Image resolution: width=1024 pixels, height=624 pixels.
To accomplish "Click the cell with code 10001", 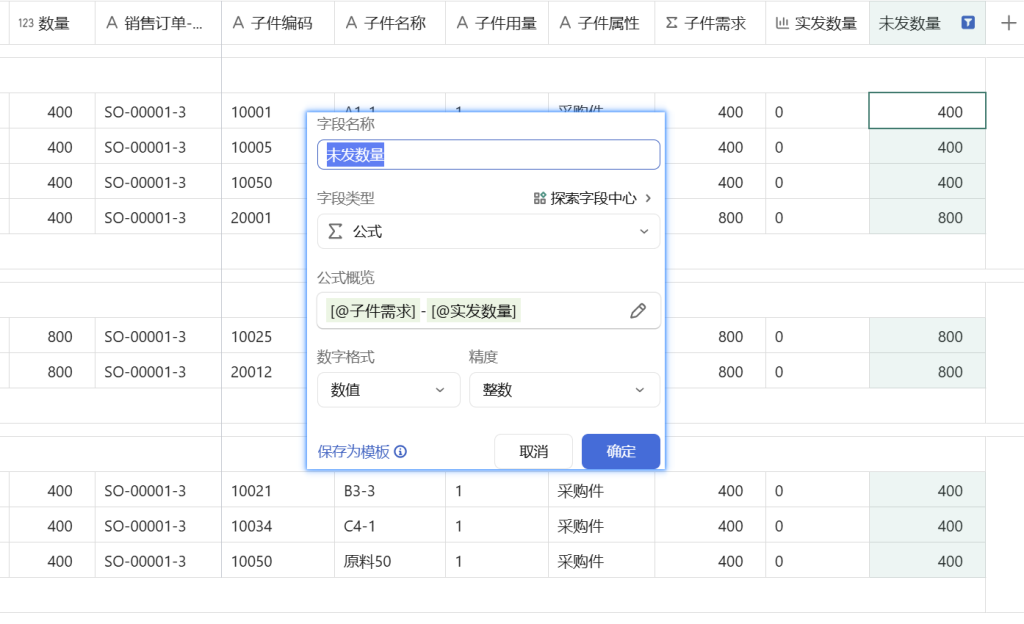I will (x=264, y=112).
